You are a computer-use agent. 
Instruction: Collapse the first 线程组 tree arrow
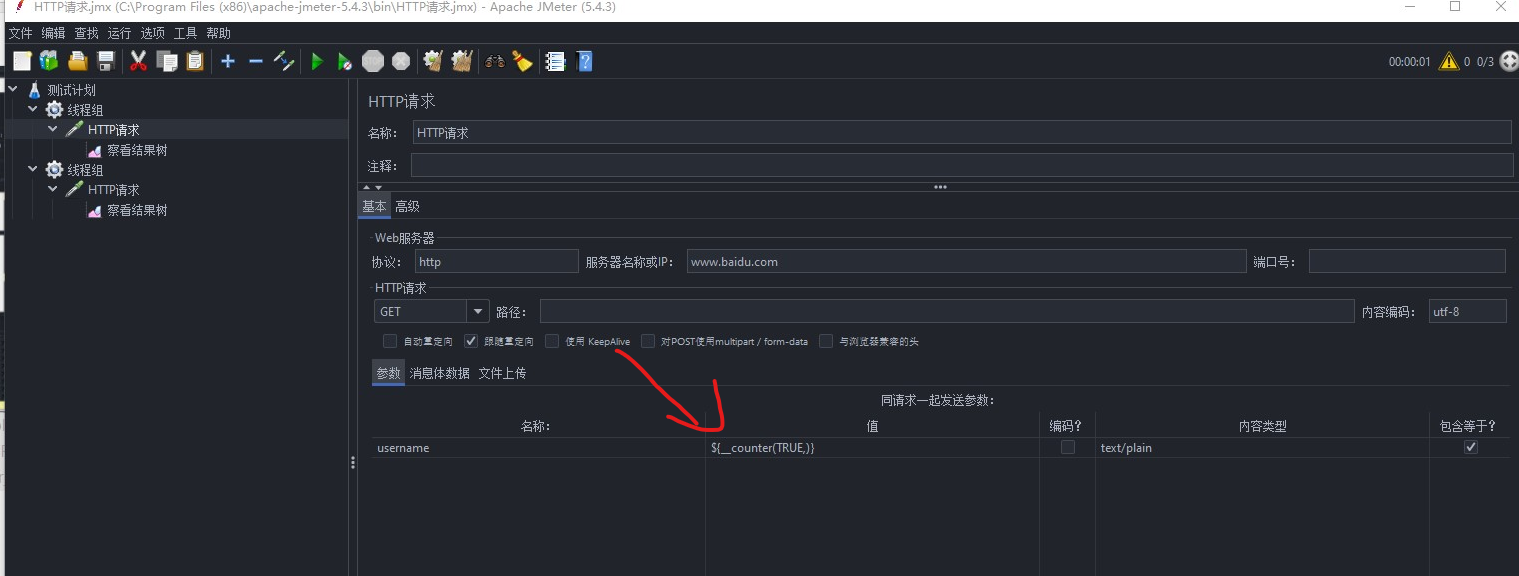[x=33, y=109]
